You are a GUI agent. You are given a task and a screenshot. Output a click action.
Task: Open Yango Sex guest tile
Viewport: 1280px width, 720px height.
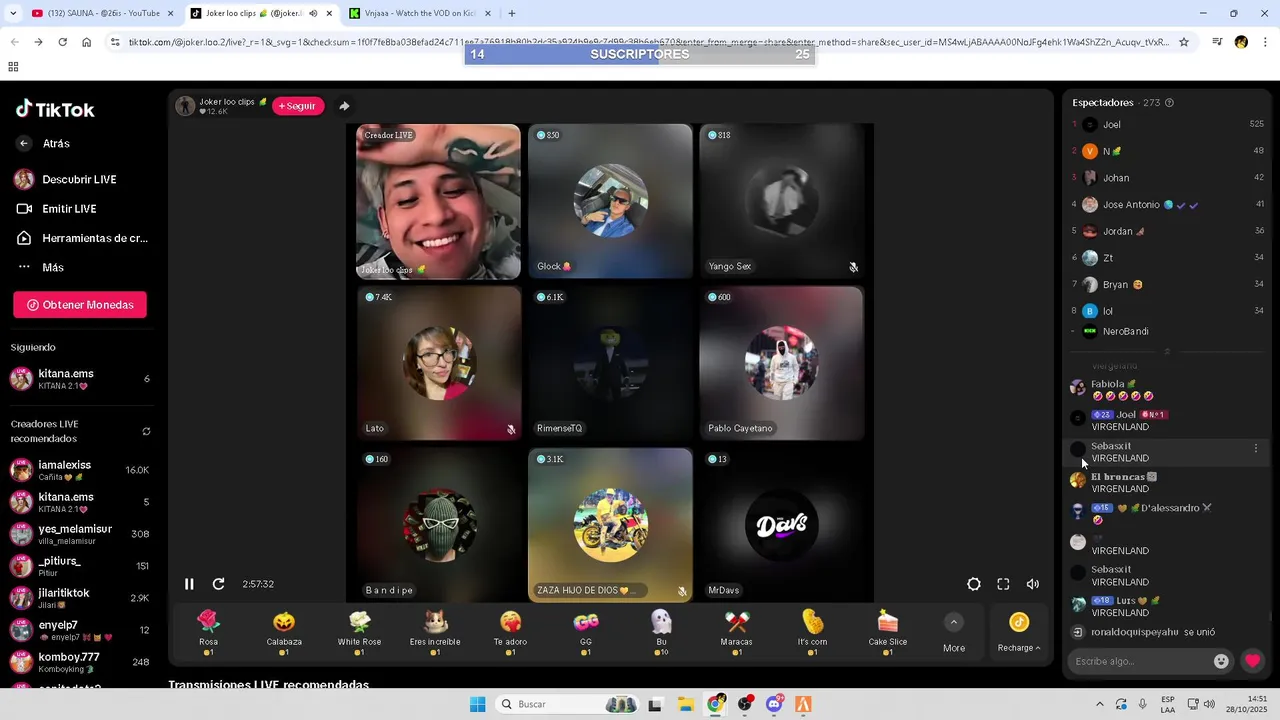pyautogui.click(x=781, y=201)
